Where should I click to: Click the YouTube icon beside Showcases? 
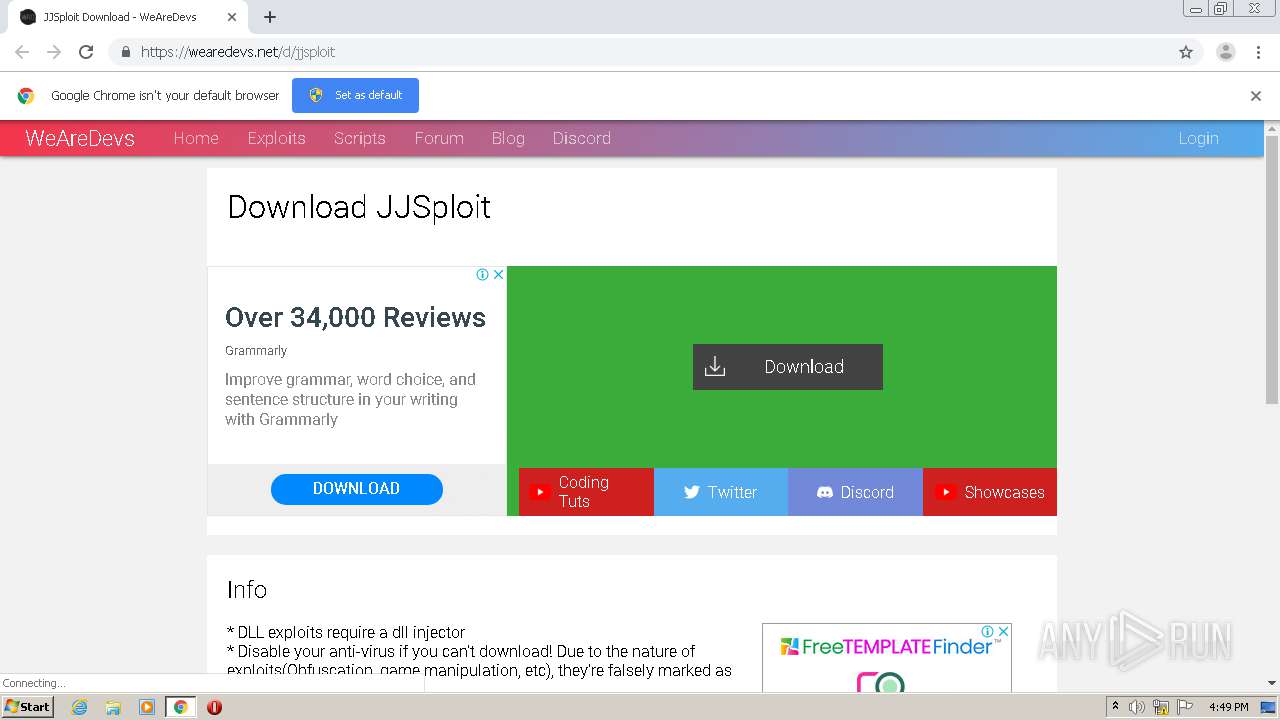[945, 492]
